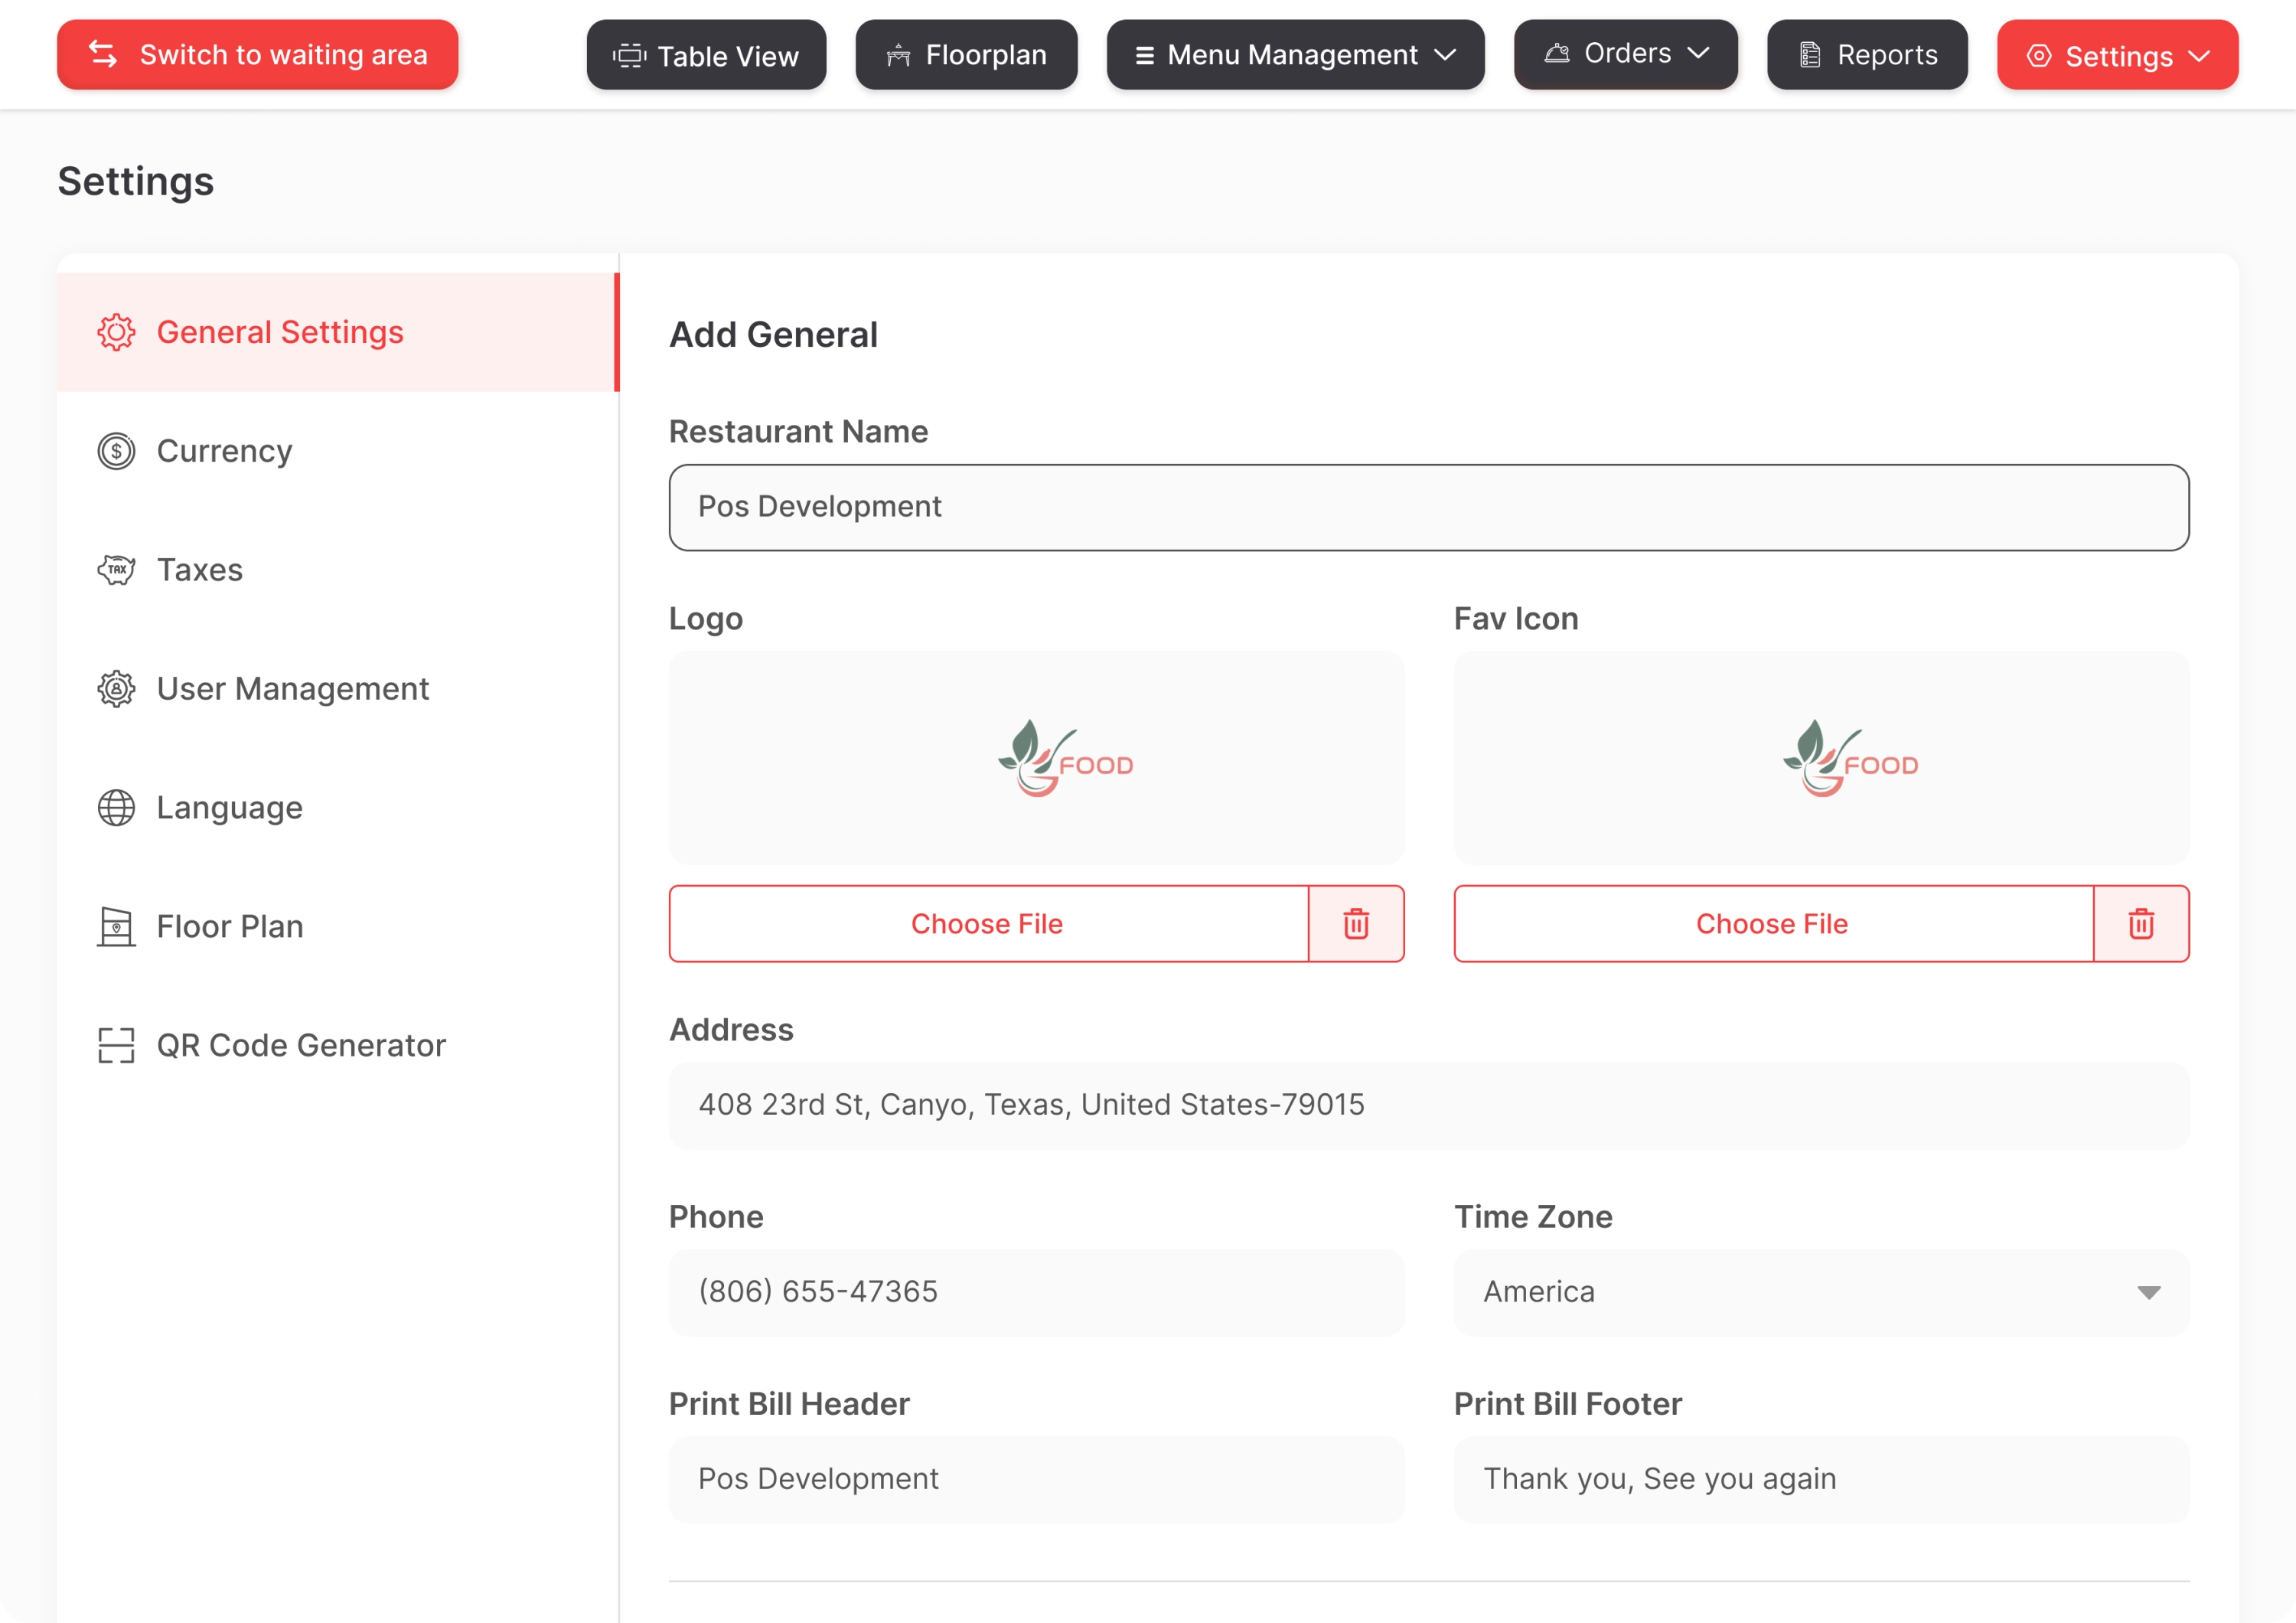
Task: Choose File for the Logo upload
Action: (x=987, y=923)
